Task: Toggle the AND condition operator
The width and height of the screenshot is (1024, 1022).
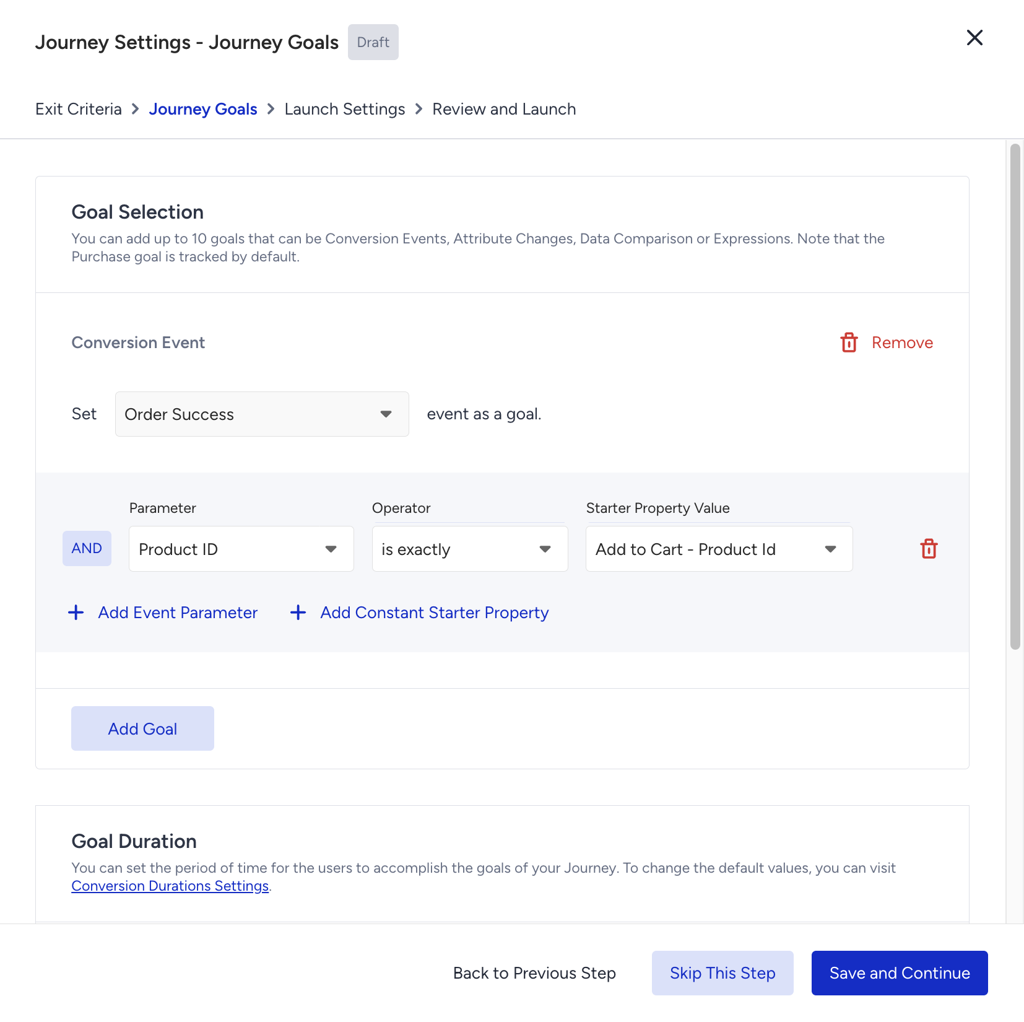Action: (x=87, y=549)
